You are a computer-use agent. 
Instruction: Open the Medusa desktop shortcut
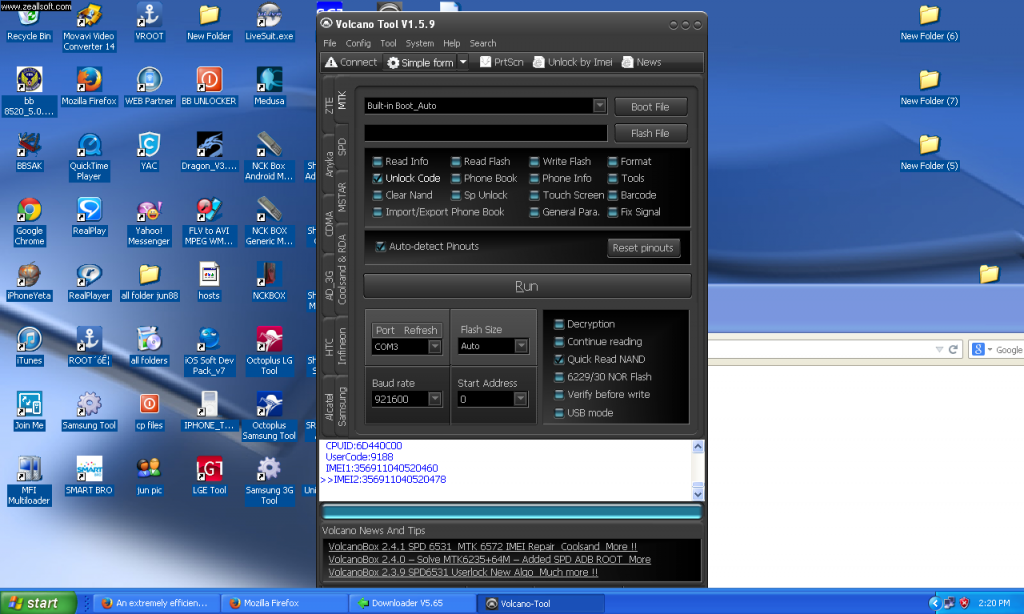[269, 80]
